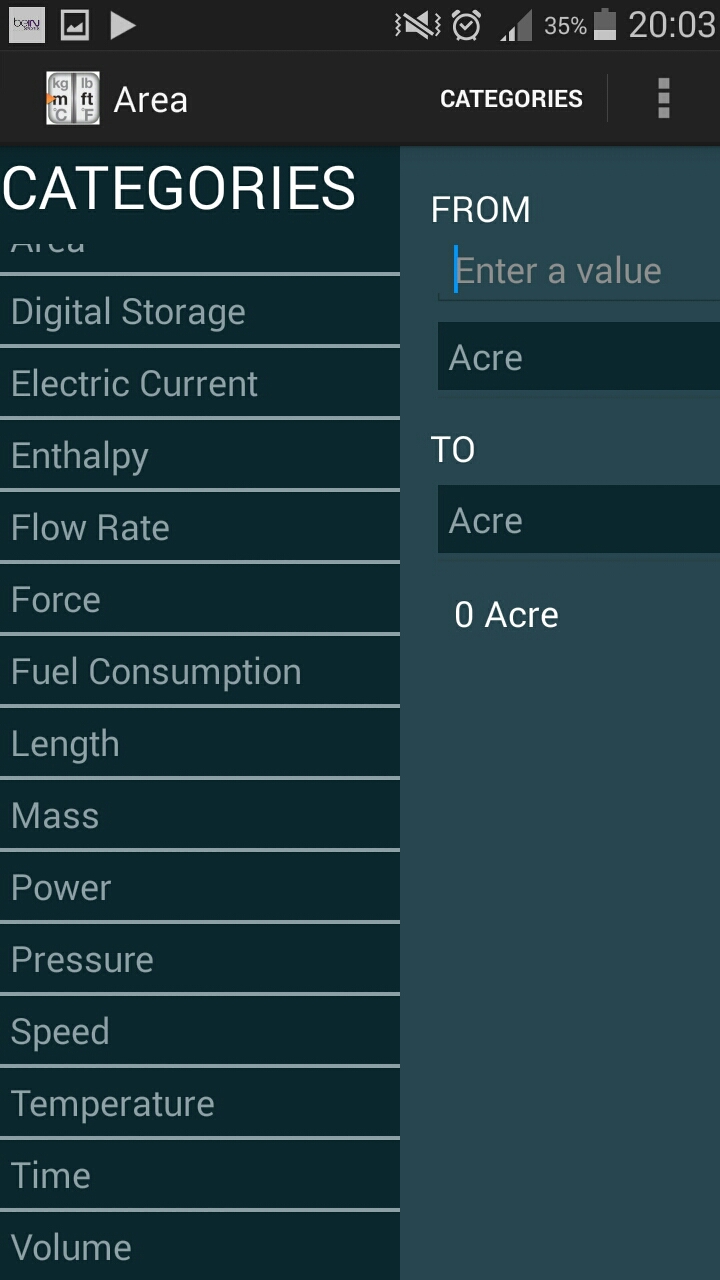The image size is (720, 1280).
Task: Open CATEGORIES from the action bar
Action: (x=511, y=98)
